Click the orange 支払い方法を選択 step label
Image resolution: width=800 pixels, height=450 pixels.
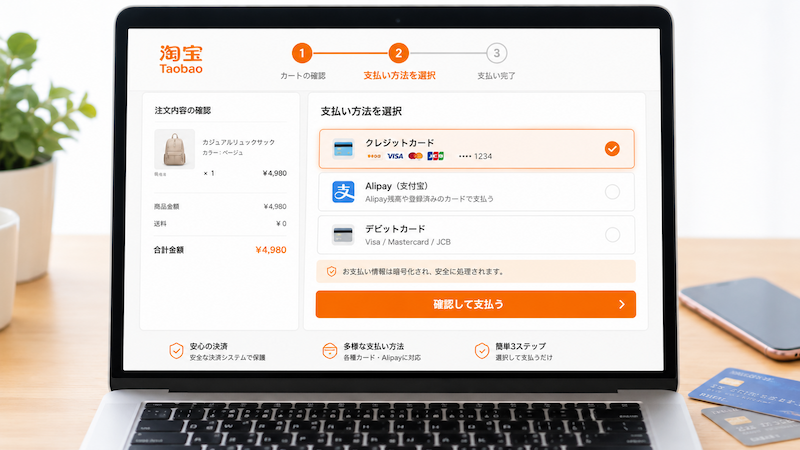[399, 76]
